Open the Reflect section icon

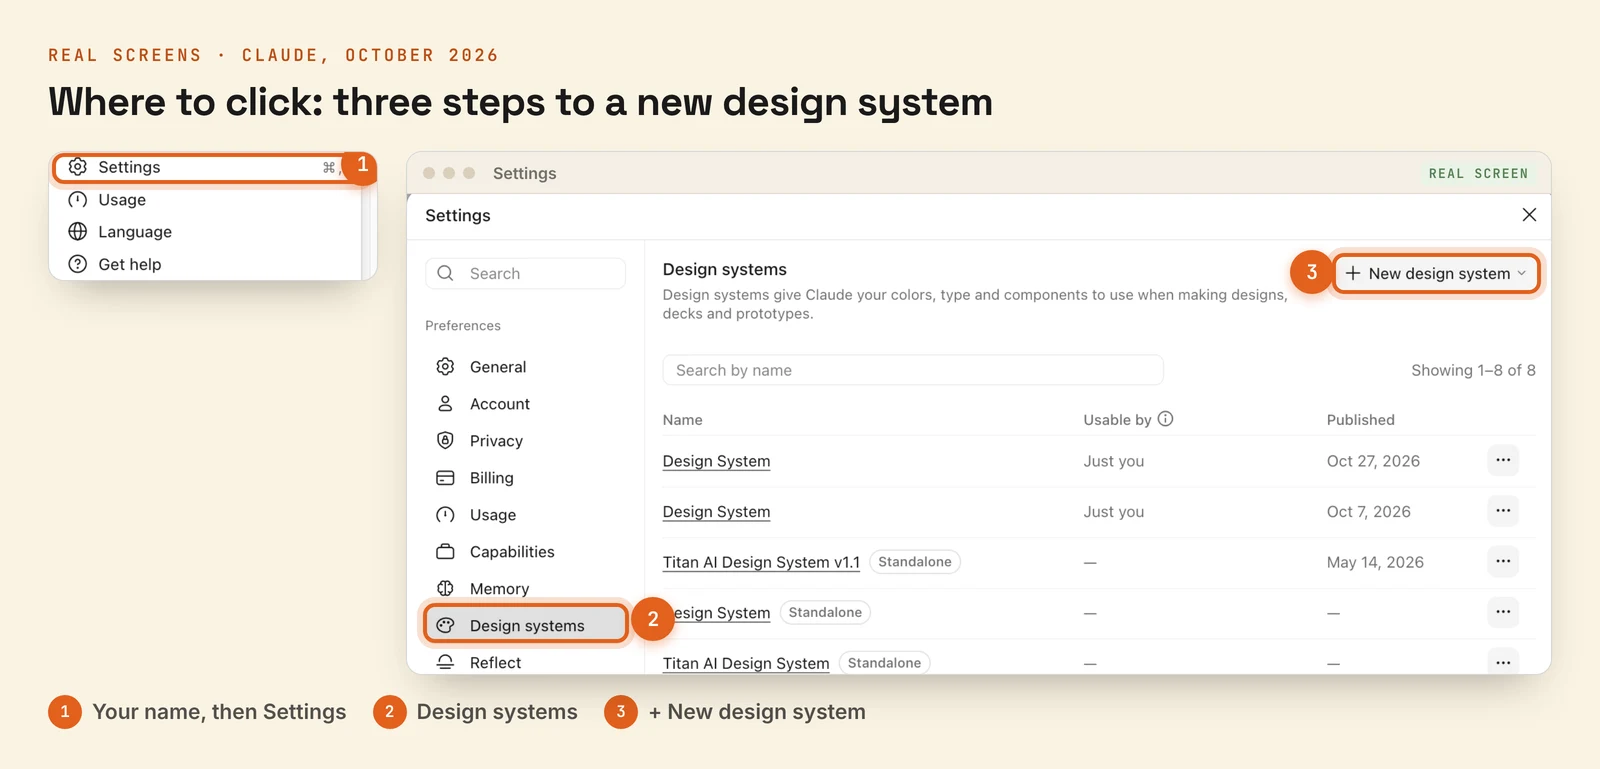coord(446,663)
